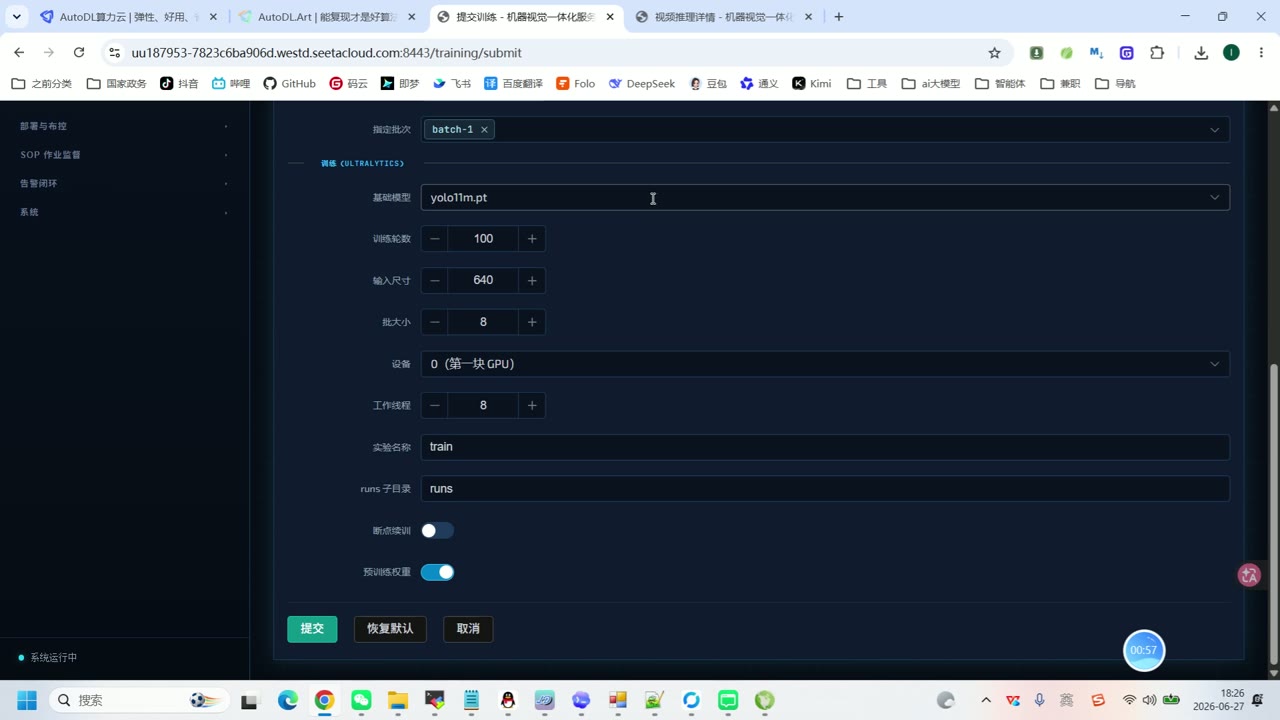Open the 智能体 bookmarks folder
Screen dimensions: 1280x720
pyautogui.click(x=1000, y=84)
